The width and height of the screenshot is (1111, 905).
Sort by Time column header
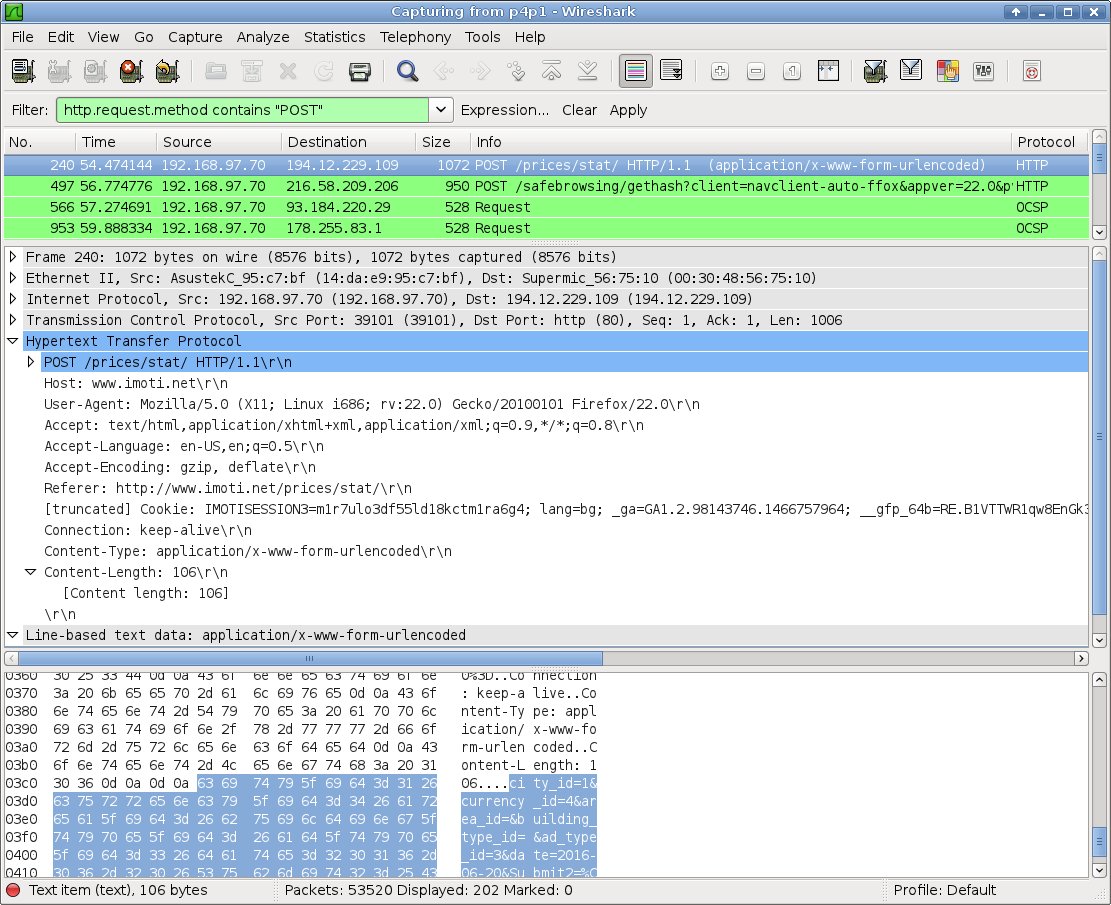coord(115,142)
